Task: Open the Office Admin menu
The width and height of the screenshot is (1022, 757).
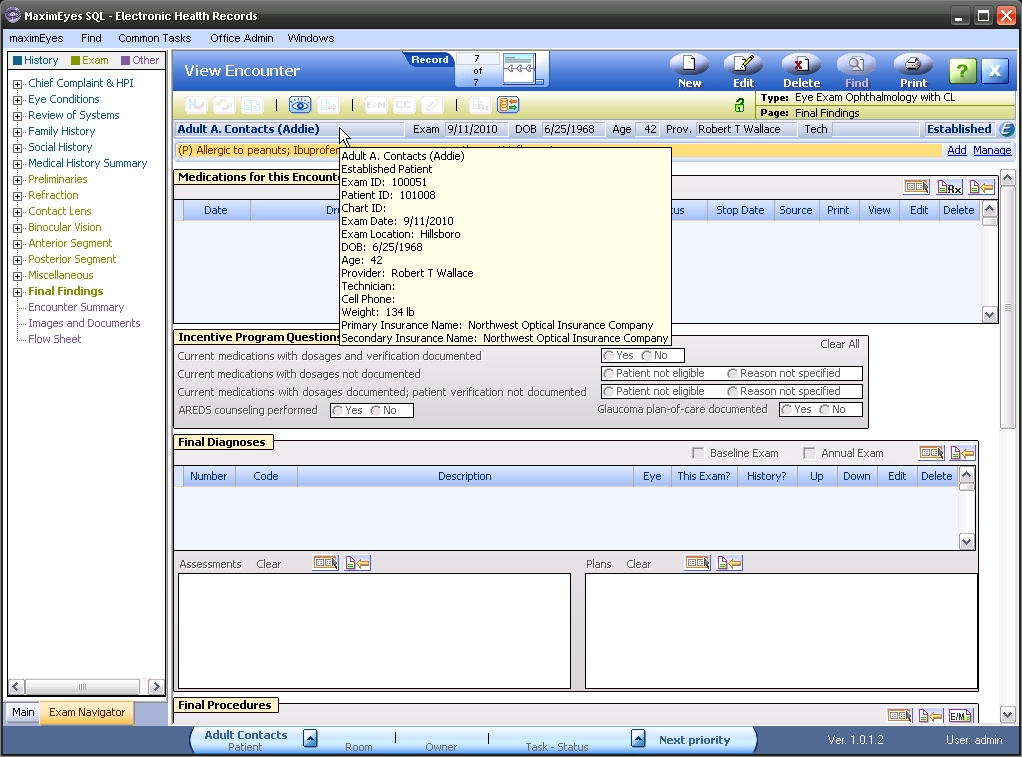Action: click(x=242, y=38)
